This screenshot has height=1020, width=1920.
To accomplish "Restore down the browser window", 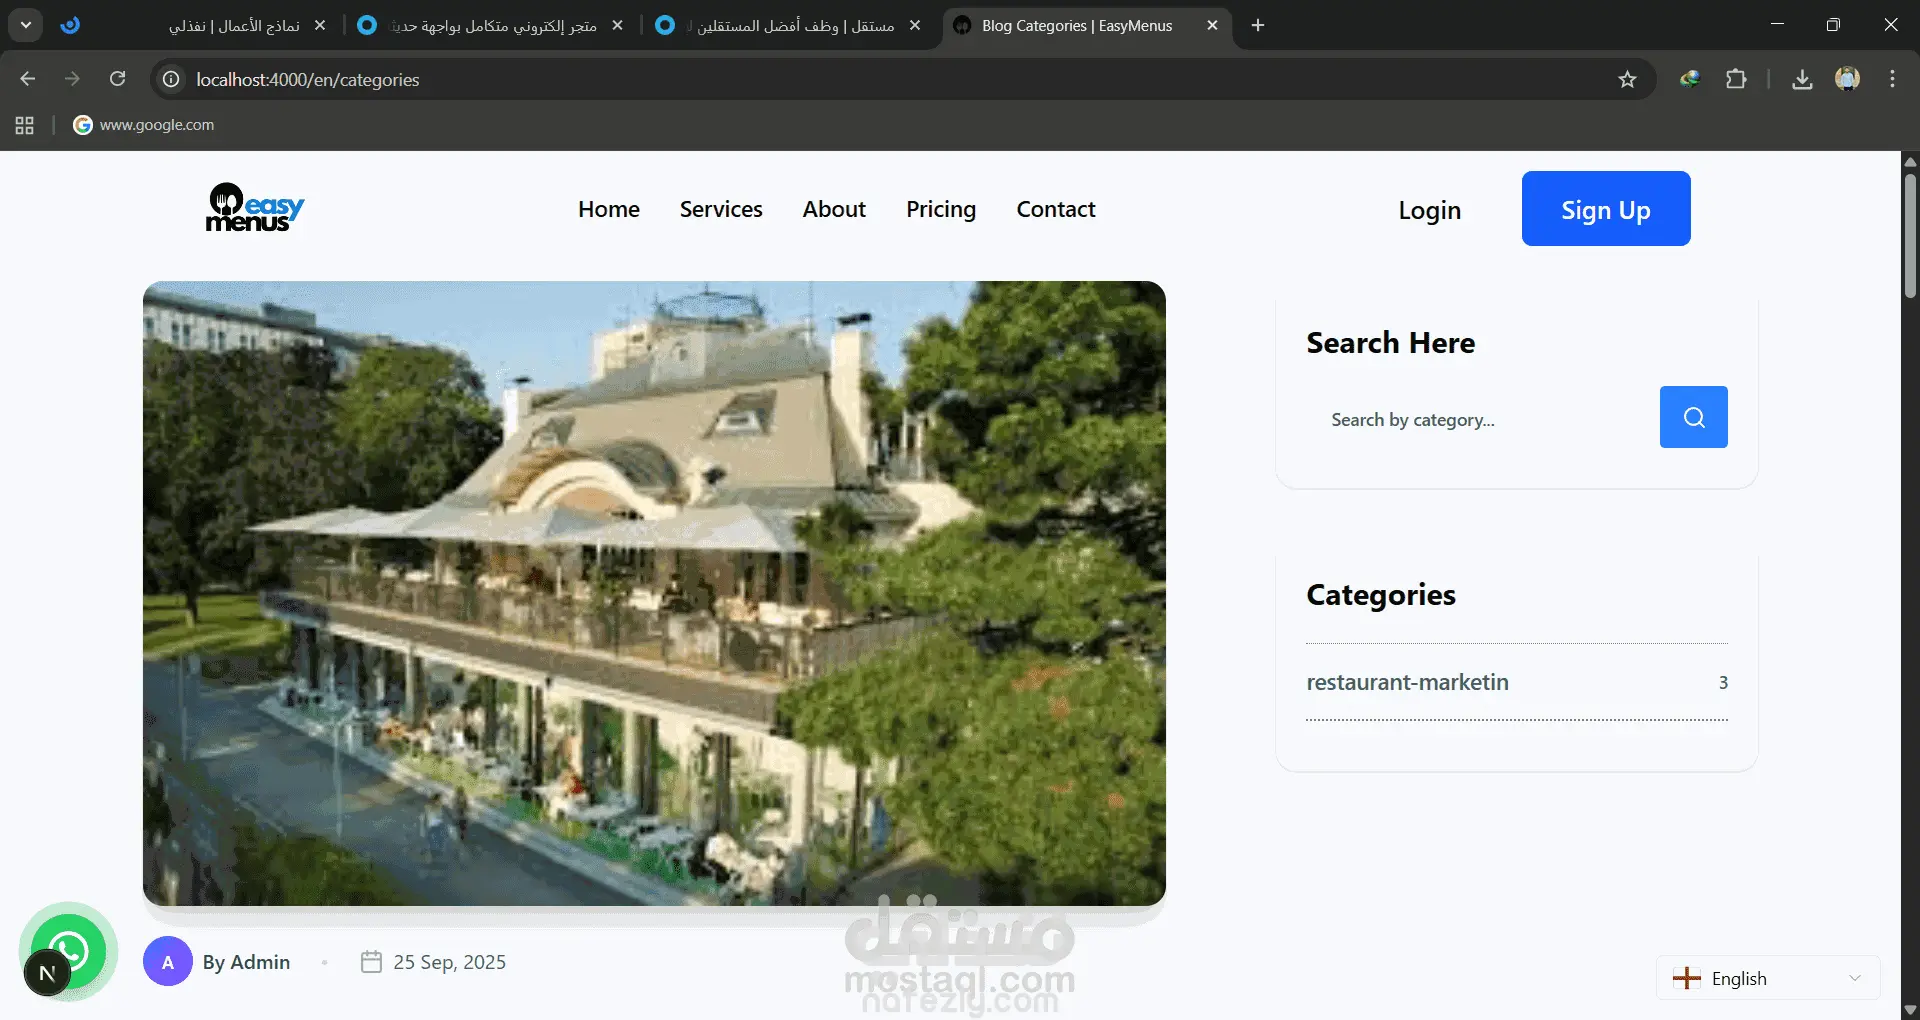I will (x=1833, y=25).
